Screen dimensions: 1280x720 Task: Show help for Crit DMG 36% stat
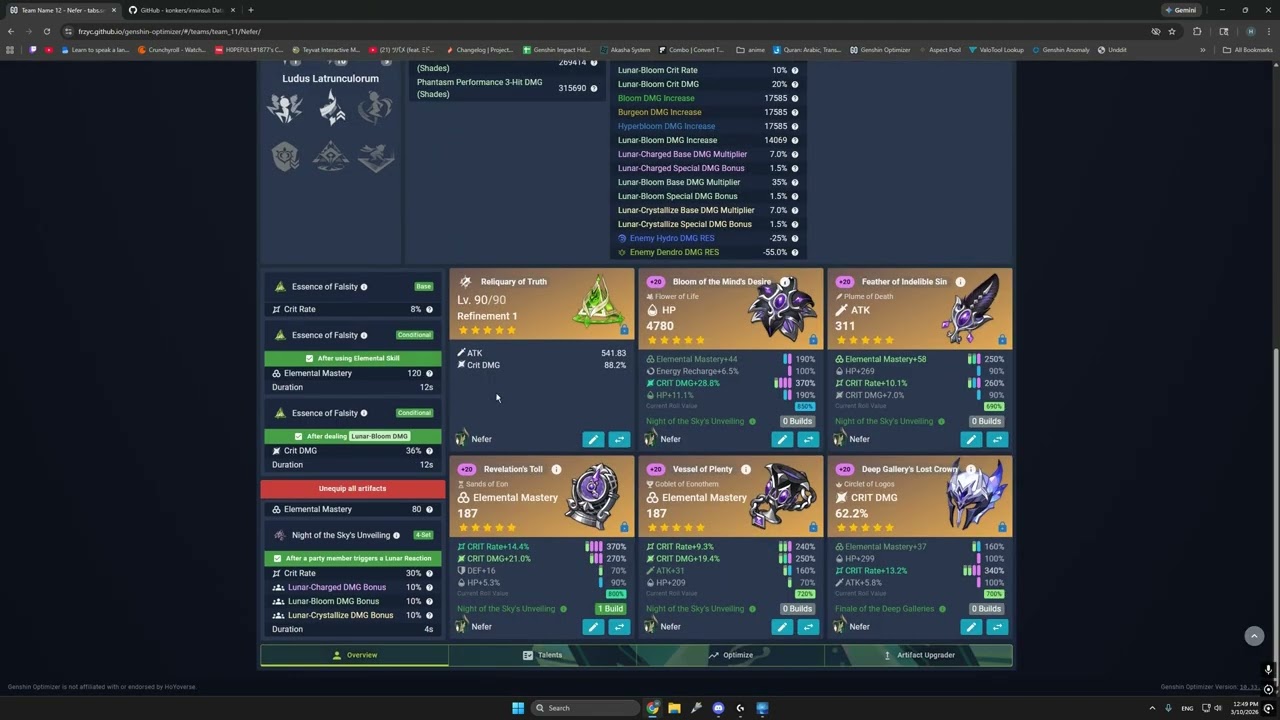point(429,451)
